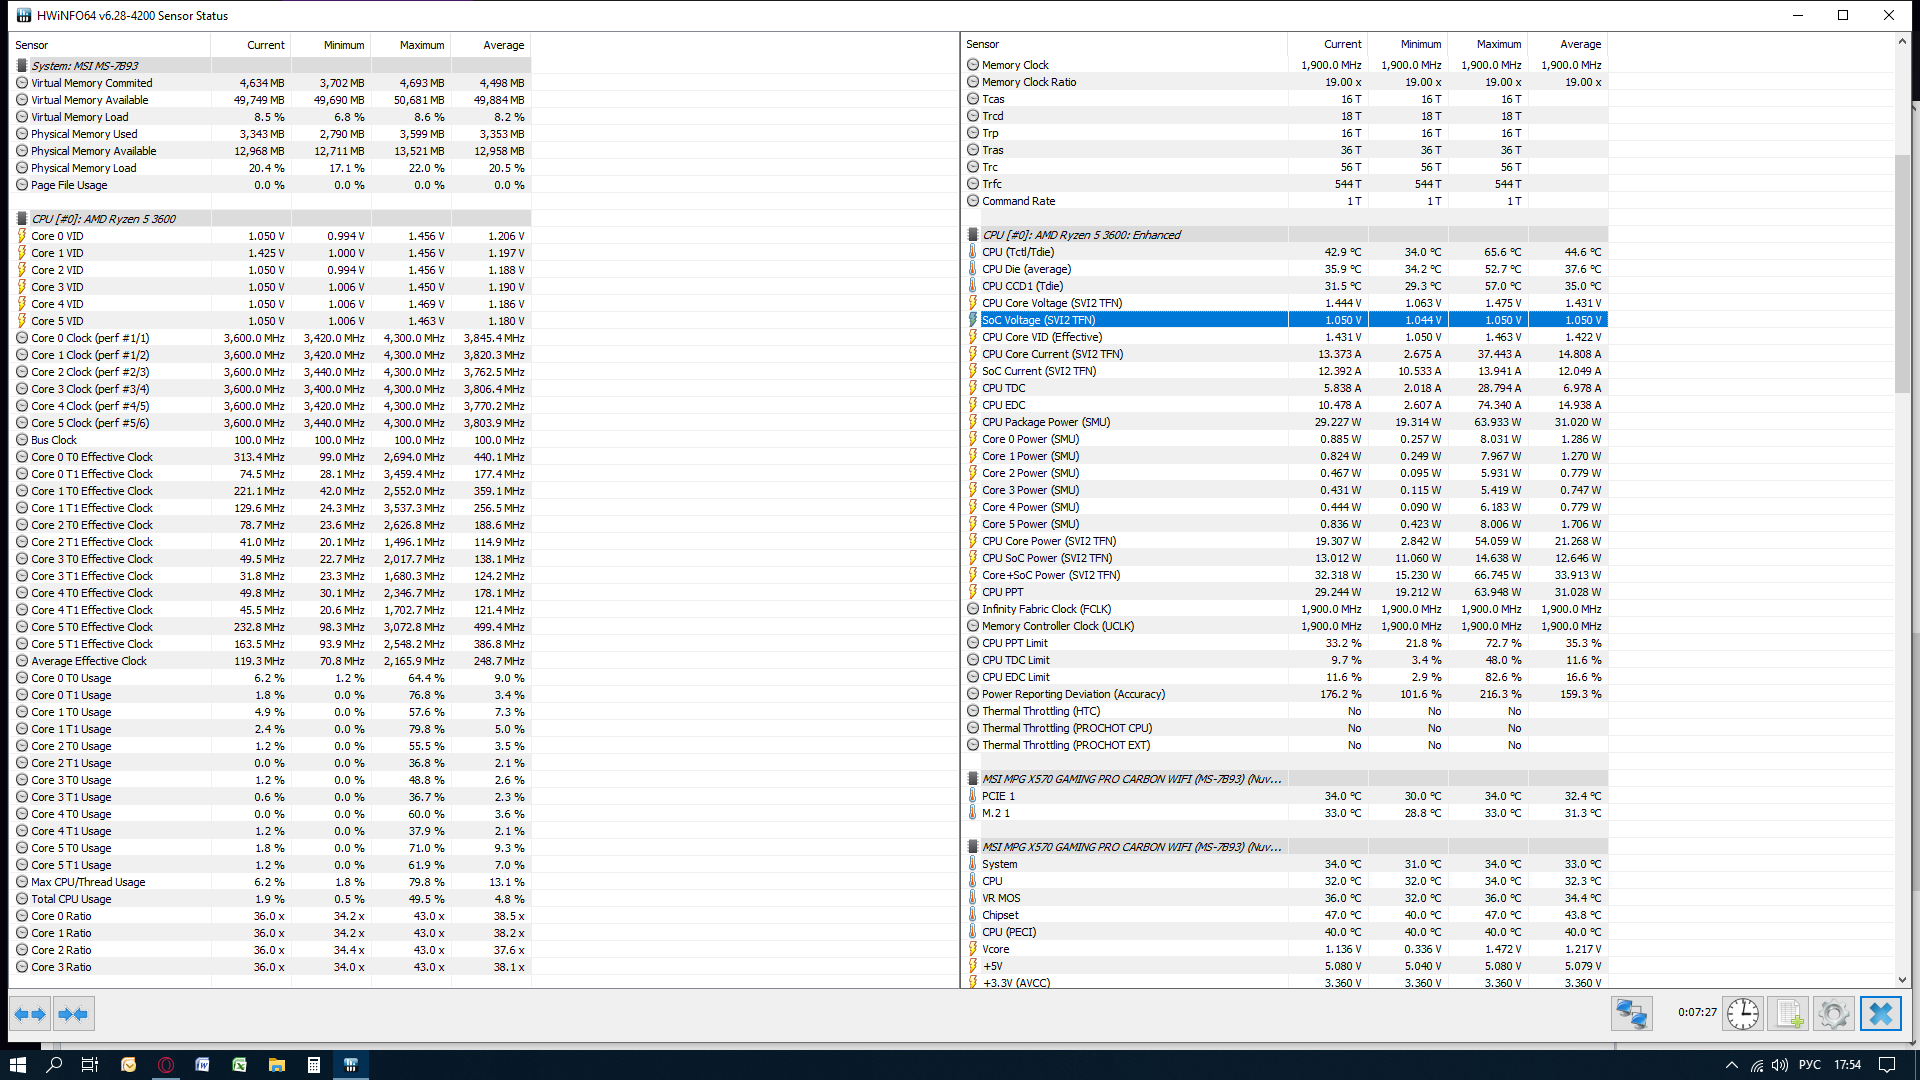
Task: Select the SoC Voltage (SVI2 TFN) row
Action: (x=1038, y=320)
